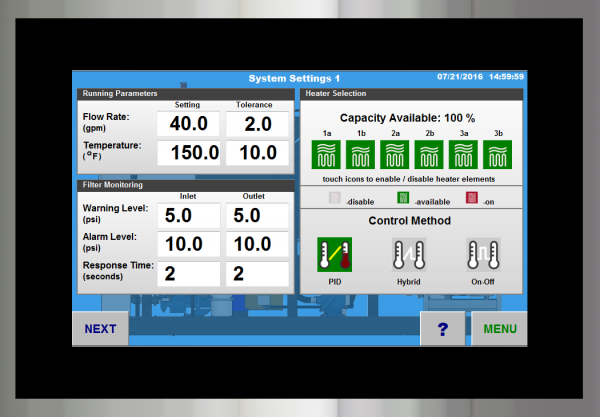Select On-Off control method icon
The width and height of the screenshot is (600, 417).
point(483,254)
